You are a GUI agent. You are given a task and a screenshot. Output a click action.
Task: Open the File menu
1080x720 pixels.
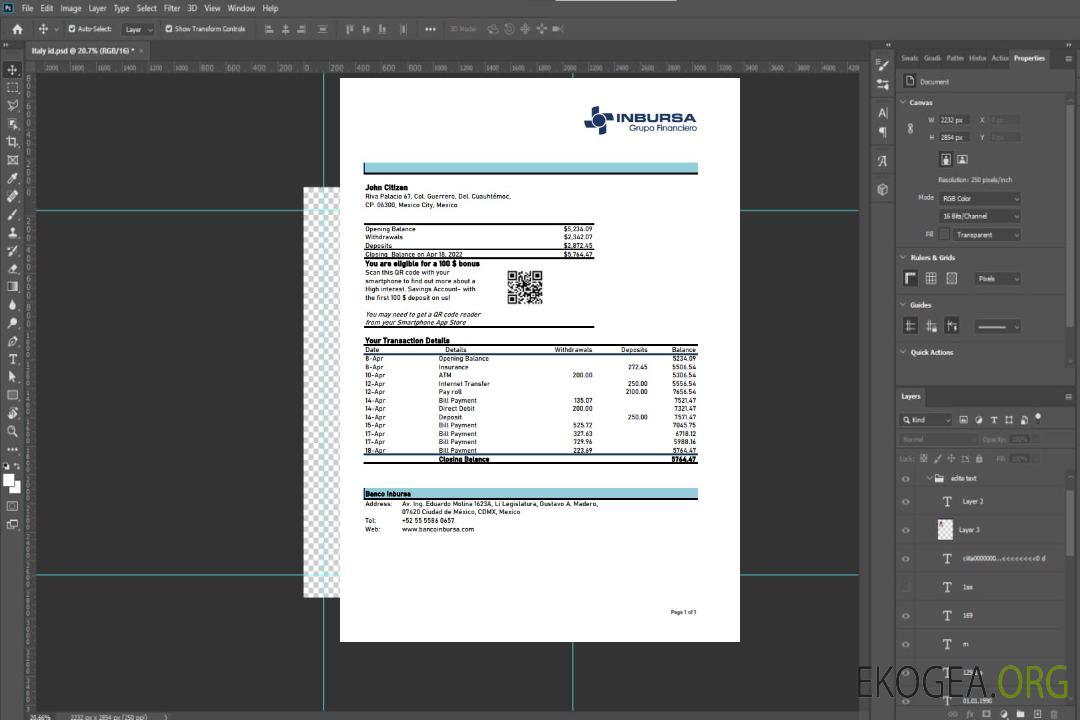coord(27,8)
